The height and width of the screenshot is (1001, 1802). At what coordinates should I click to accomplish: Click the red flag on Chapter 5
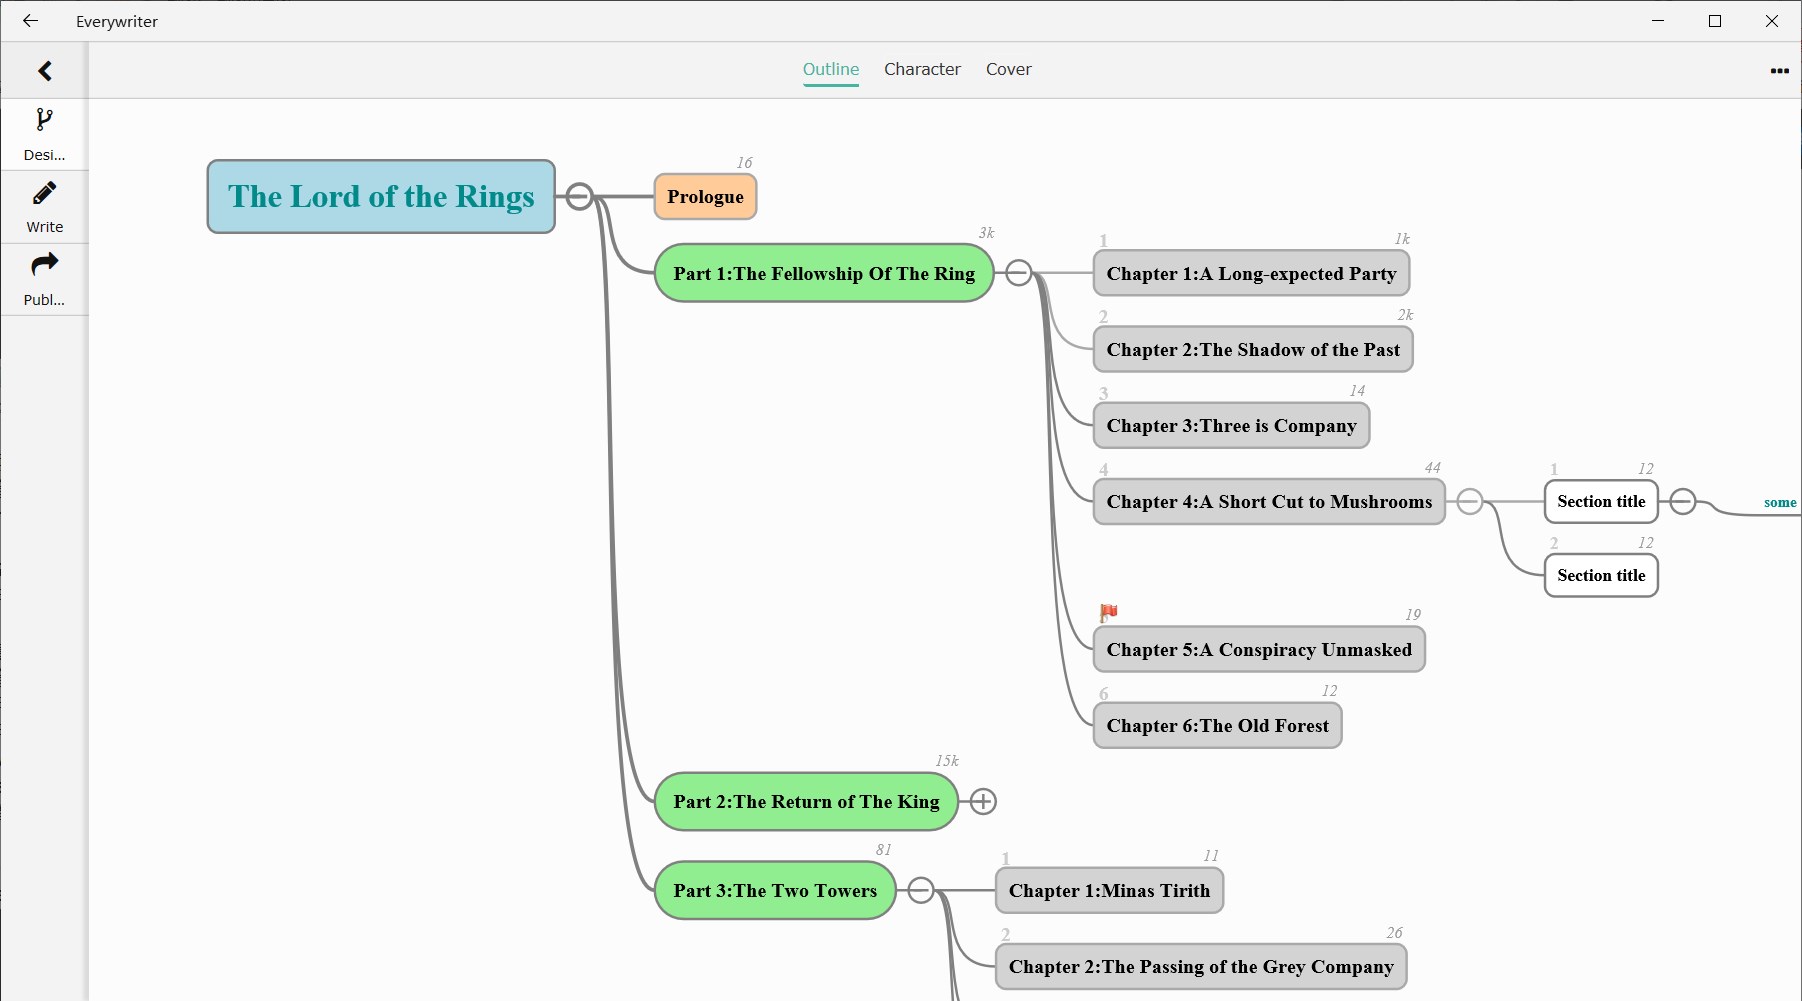pyautogui.click(x=1108, y=612)
